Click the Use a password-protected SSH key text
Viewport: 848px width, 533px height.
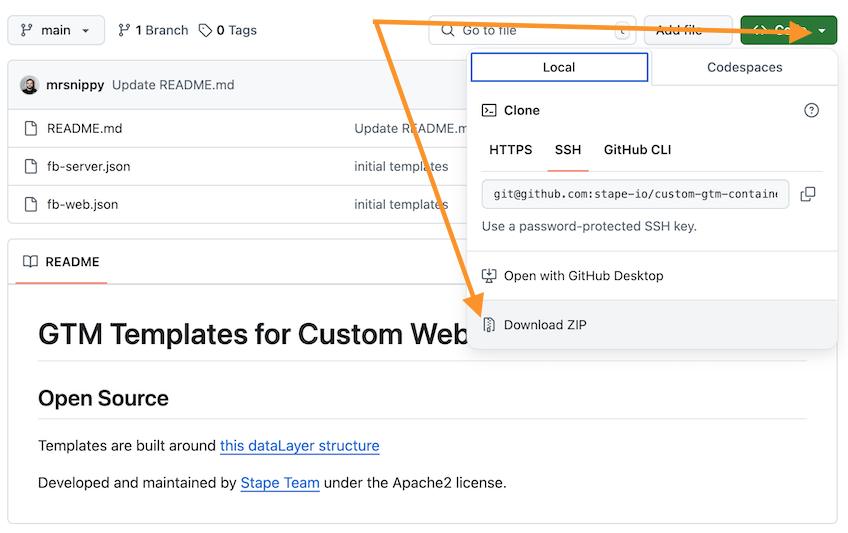tap(589, 226)
